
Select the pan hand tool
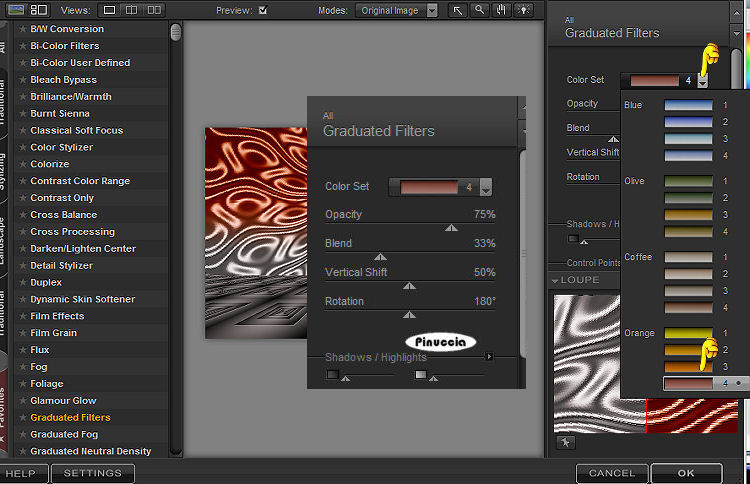[501, 10]
